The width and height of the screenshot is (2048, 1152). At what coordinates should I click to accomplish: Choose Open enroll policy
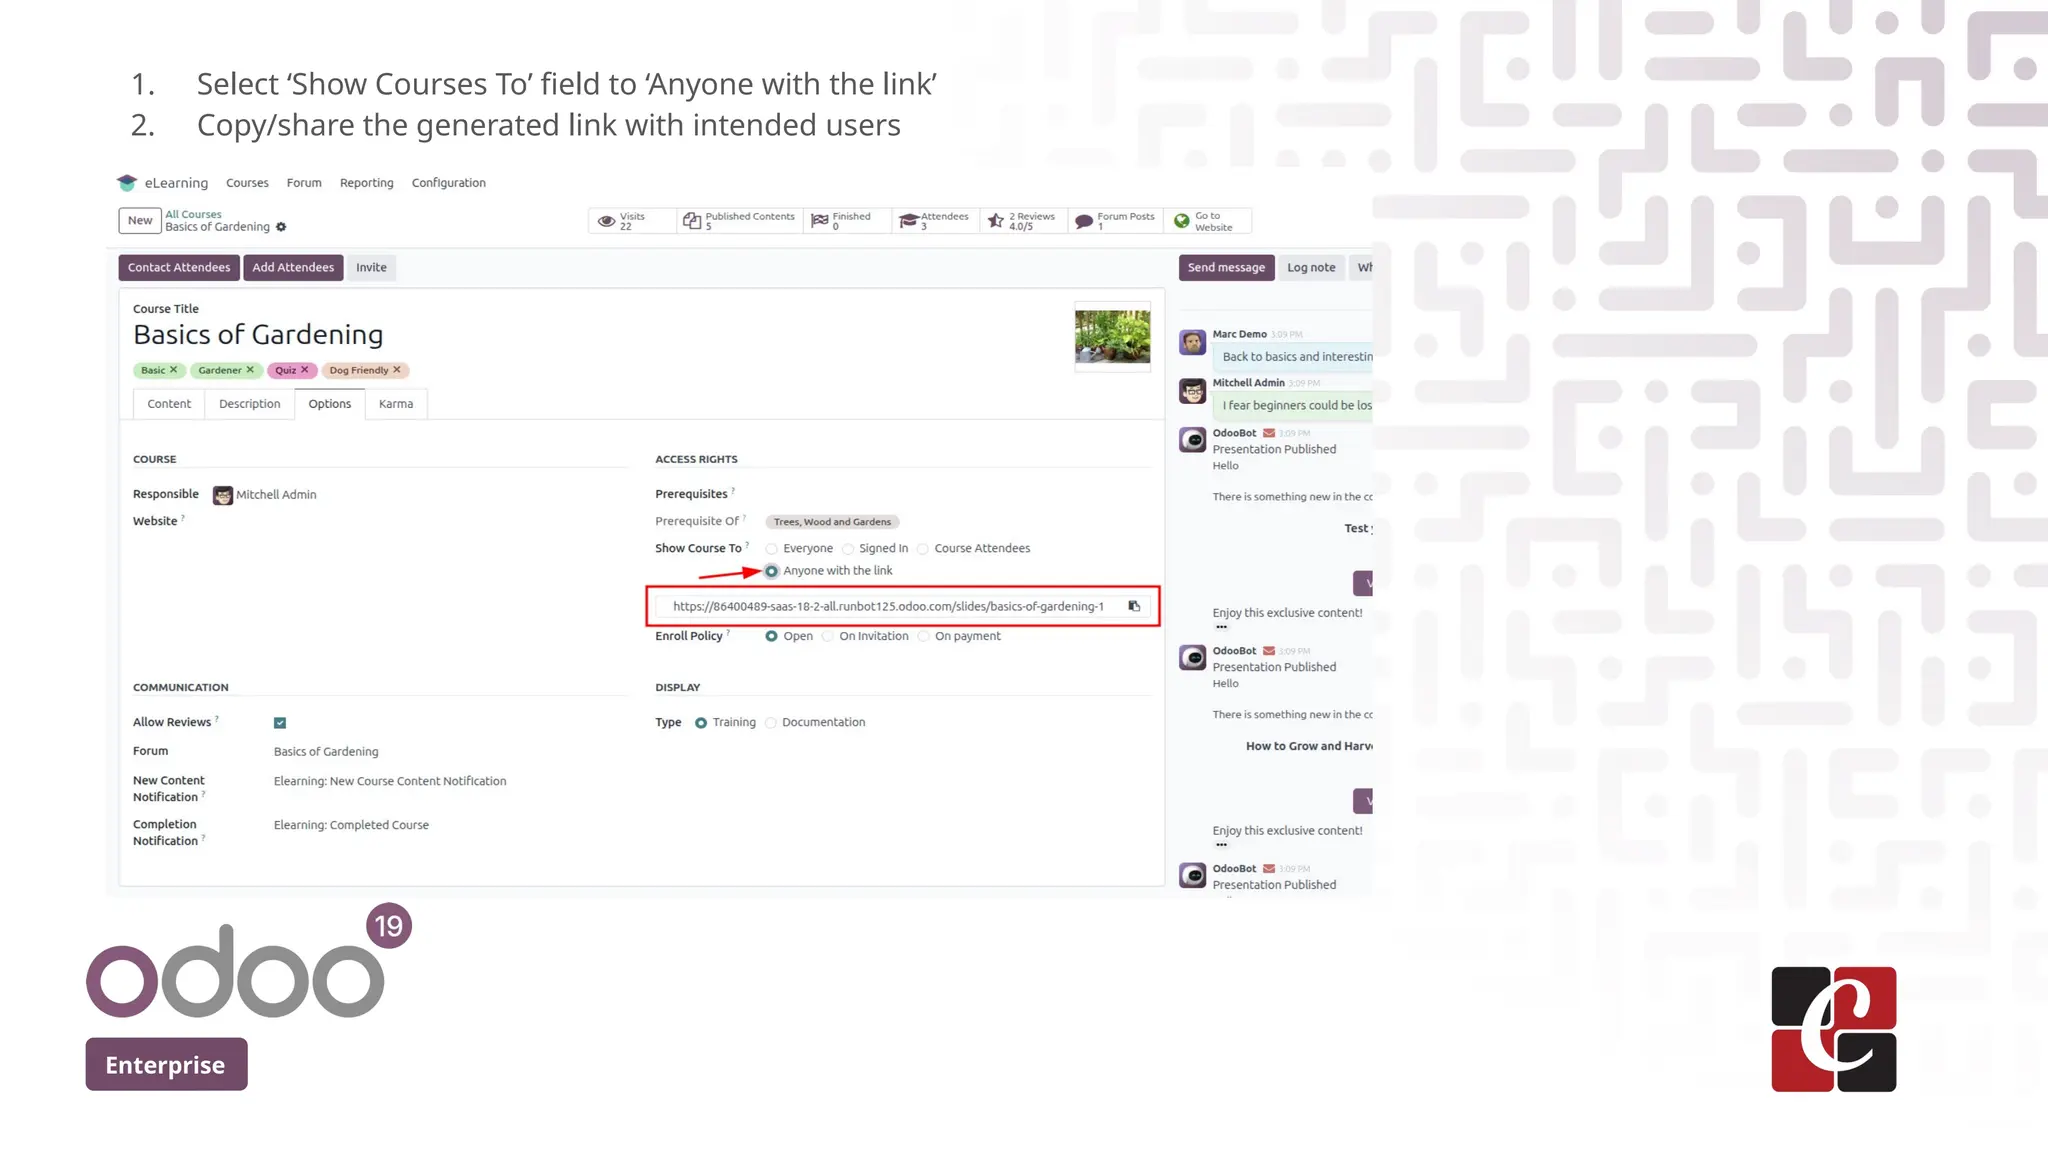pyautogui.click(x=771, y=636)
